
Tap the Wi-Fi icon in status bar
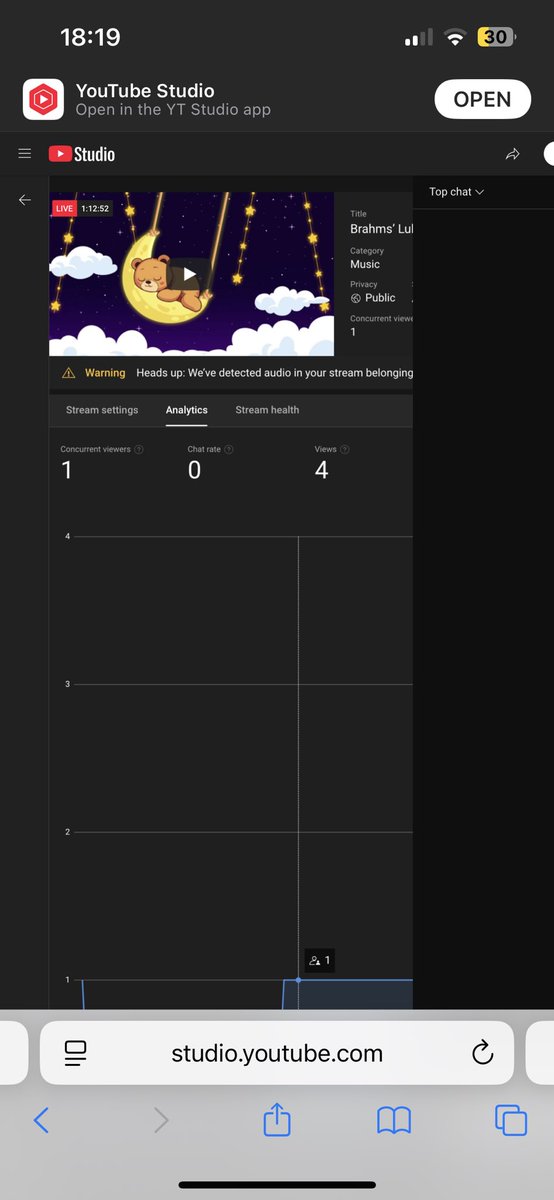click(x=456, y=38)
